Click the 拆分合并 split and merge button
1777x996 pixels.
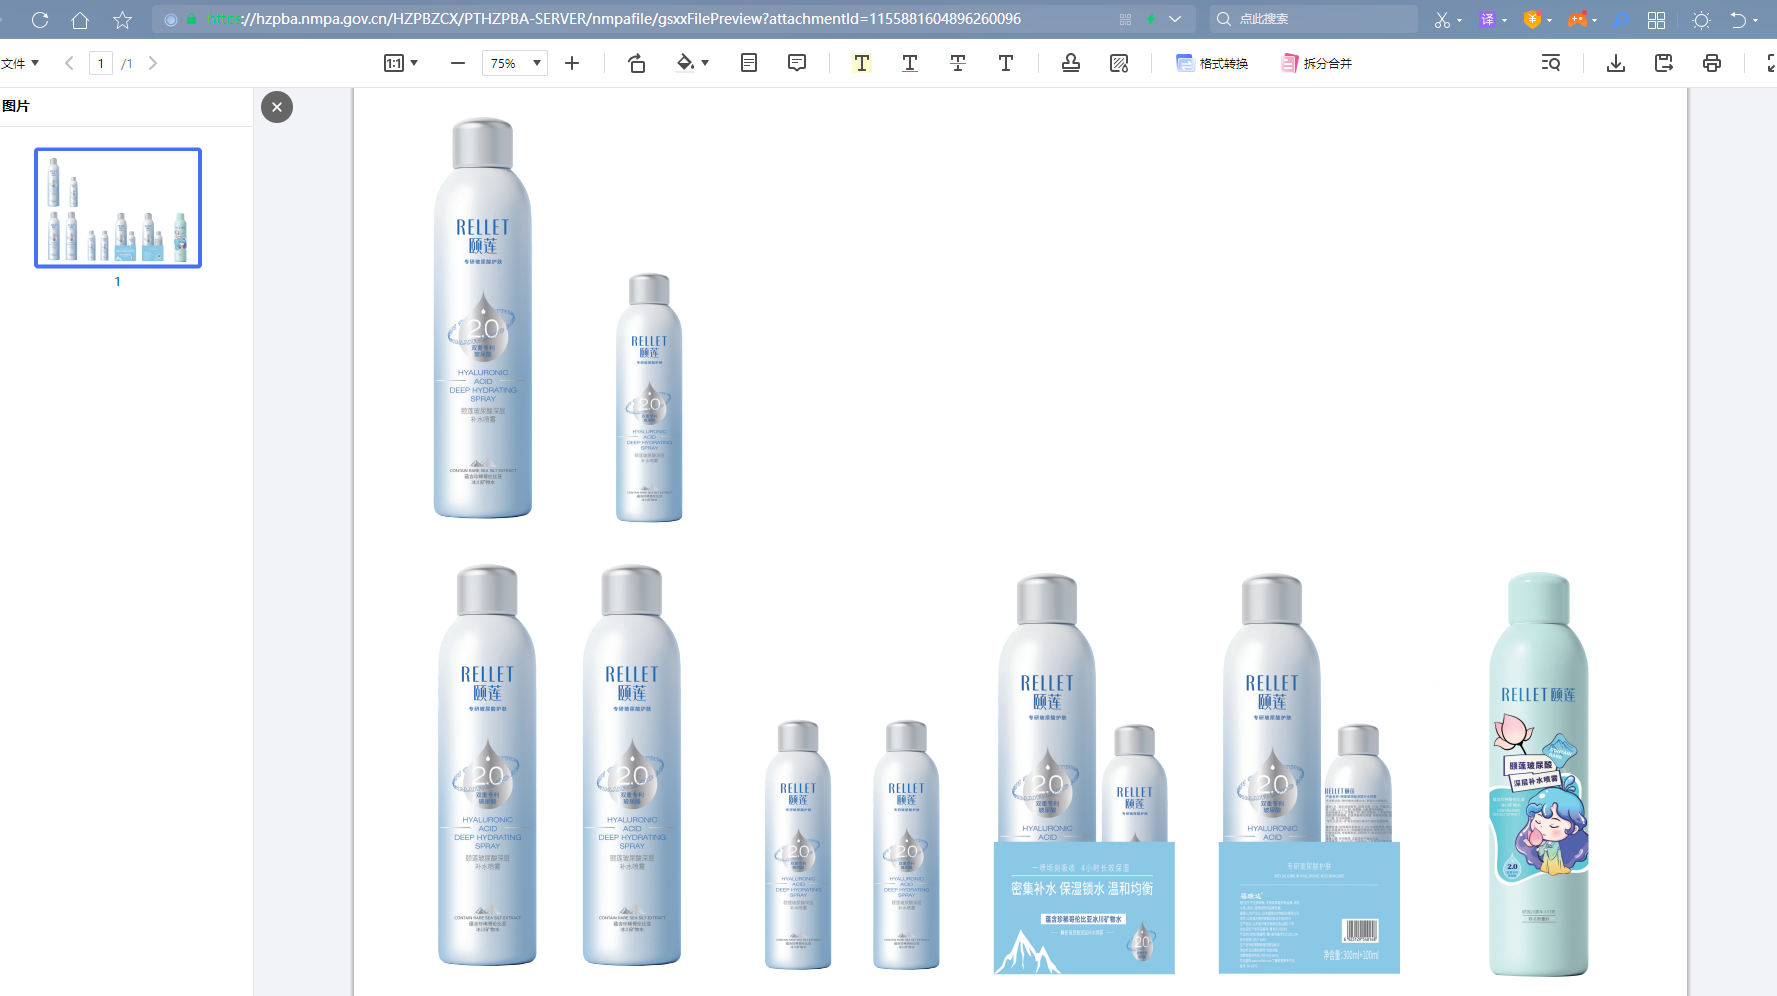(x=1316, y=63)
